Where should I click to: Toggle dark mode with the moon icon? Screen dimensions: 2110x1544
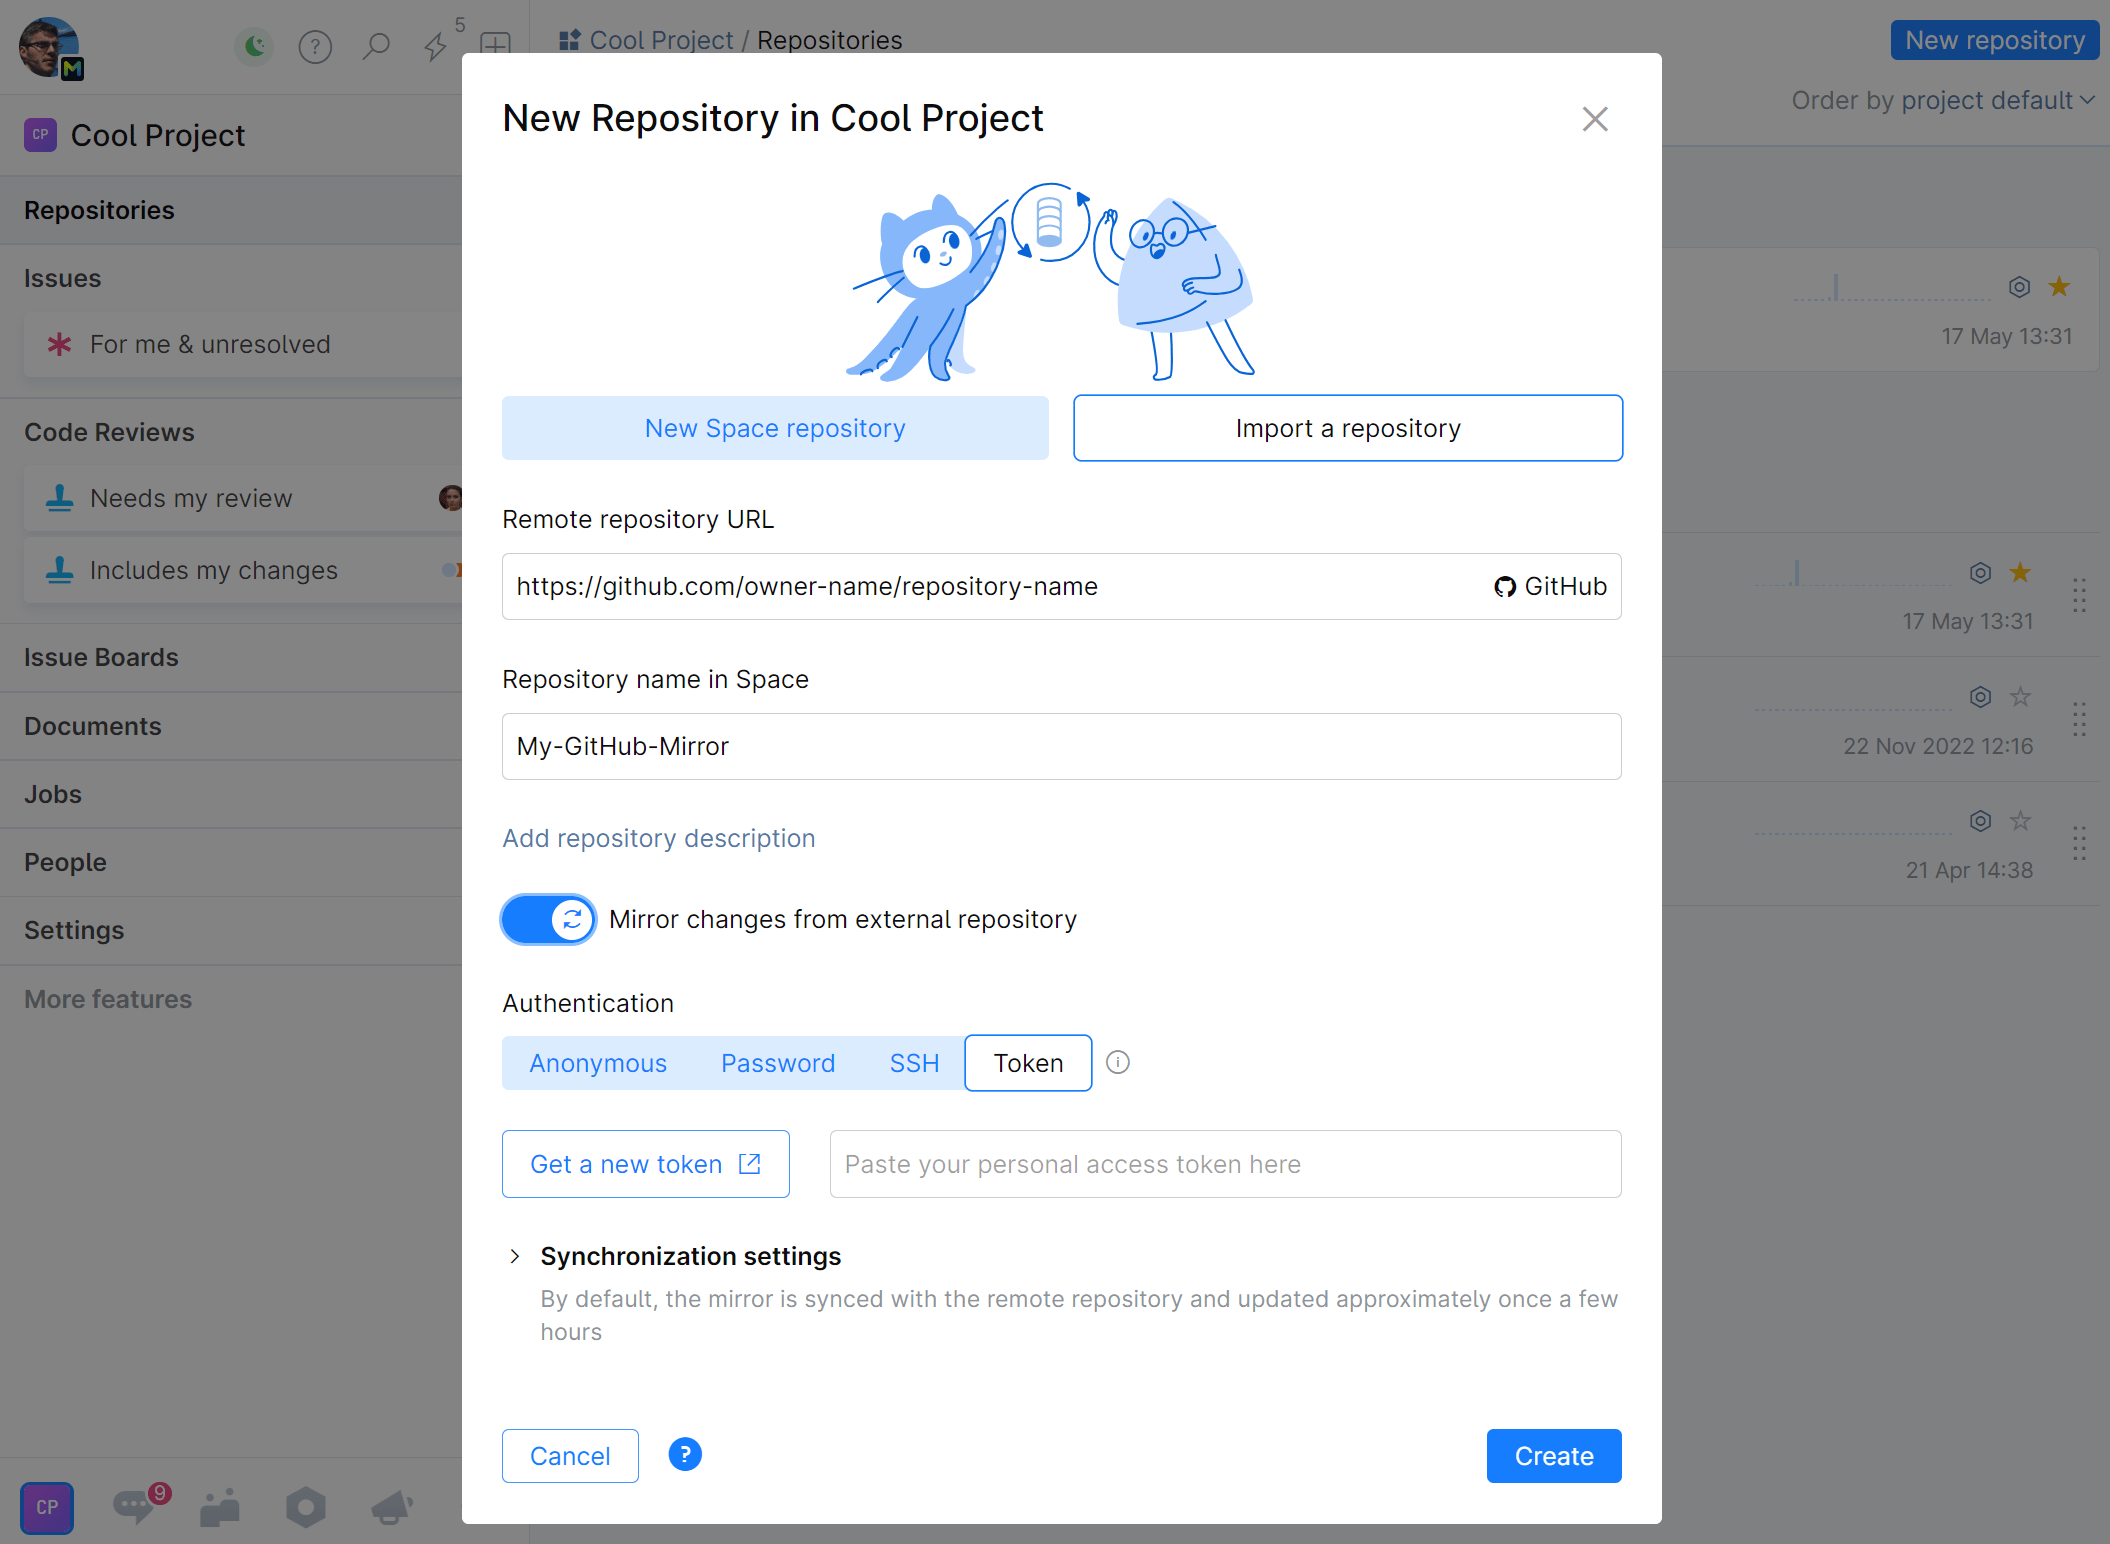click(x=254, y=46)
